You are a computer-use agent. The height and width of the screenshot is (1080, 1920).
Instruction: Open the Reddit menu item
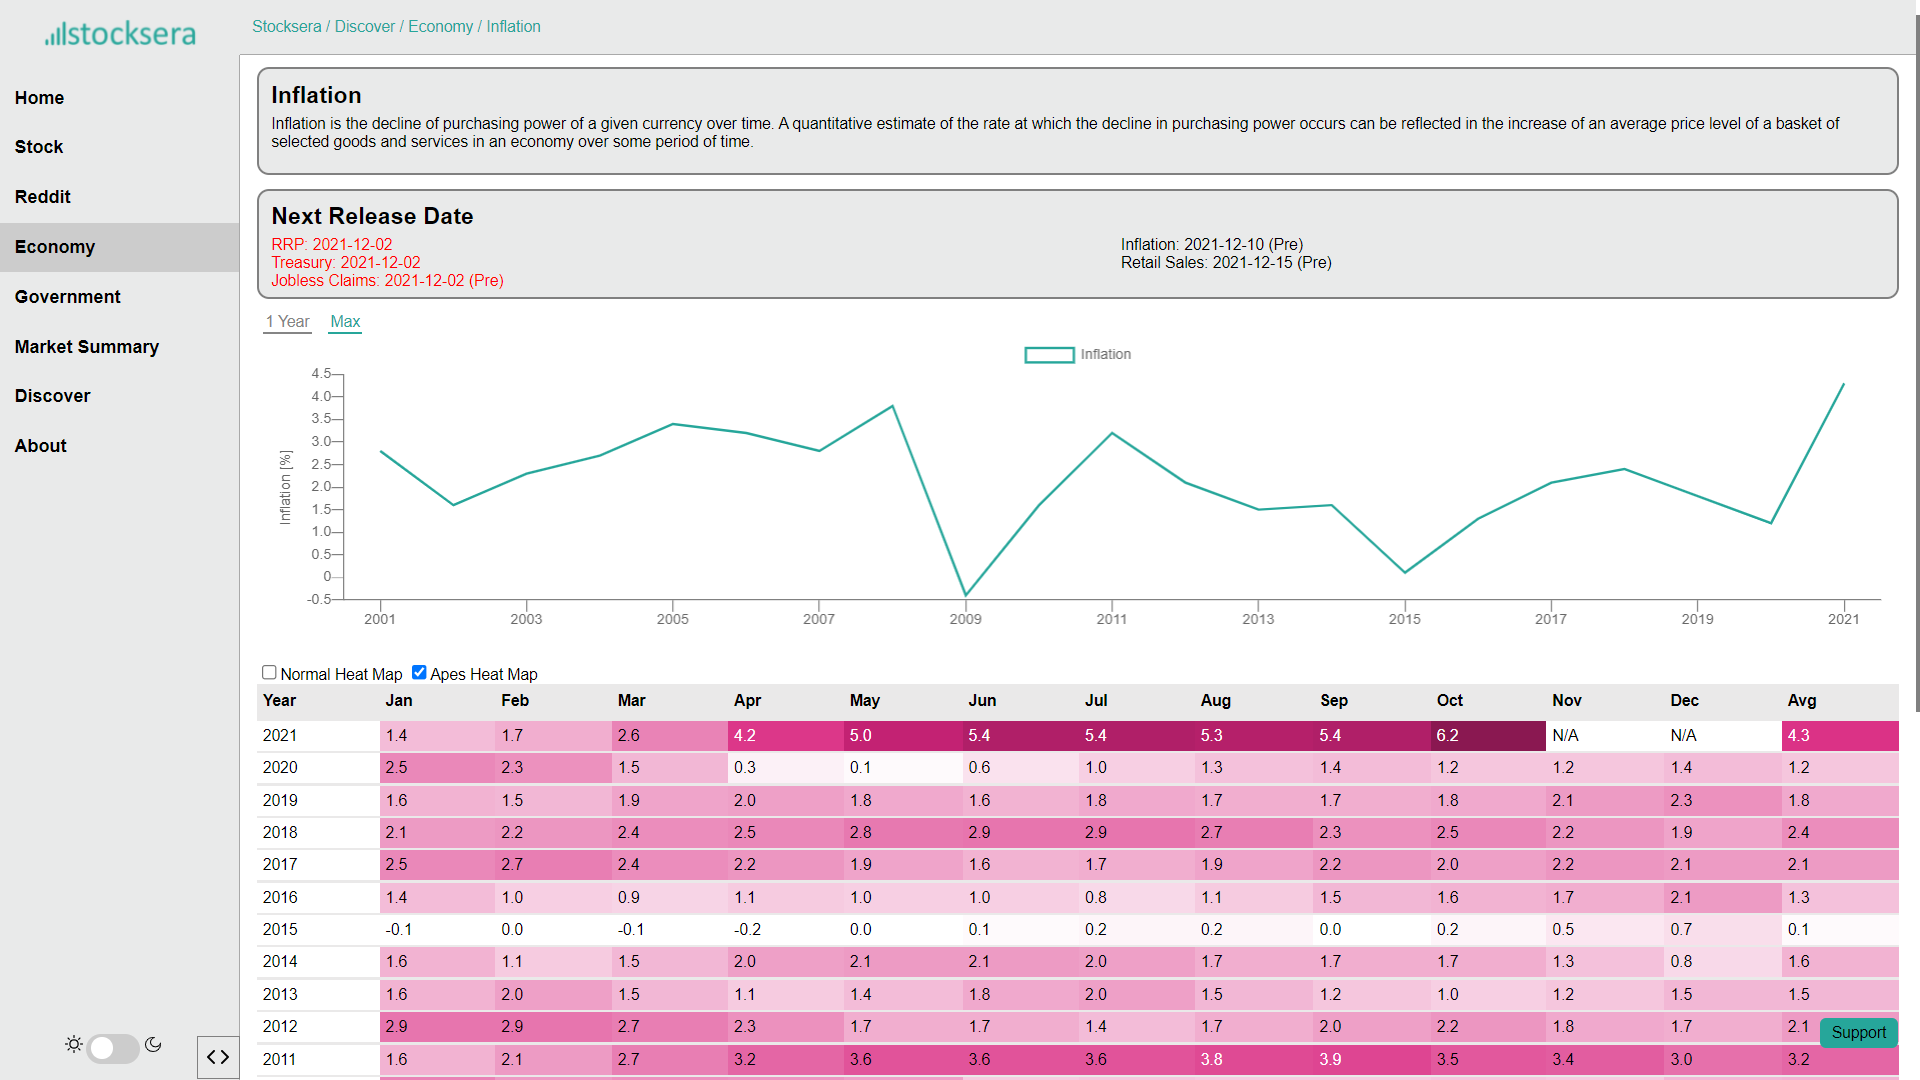42,197
